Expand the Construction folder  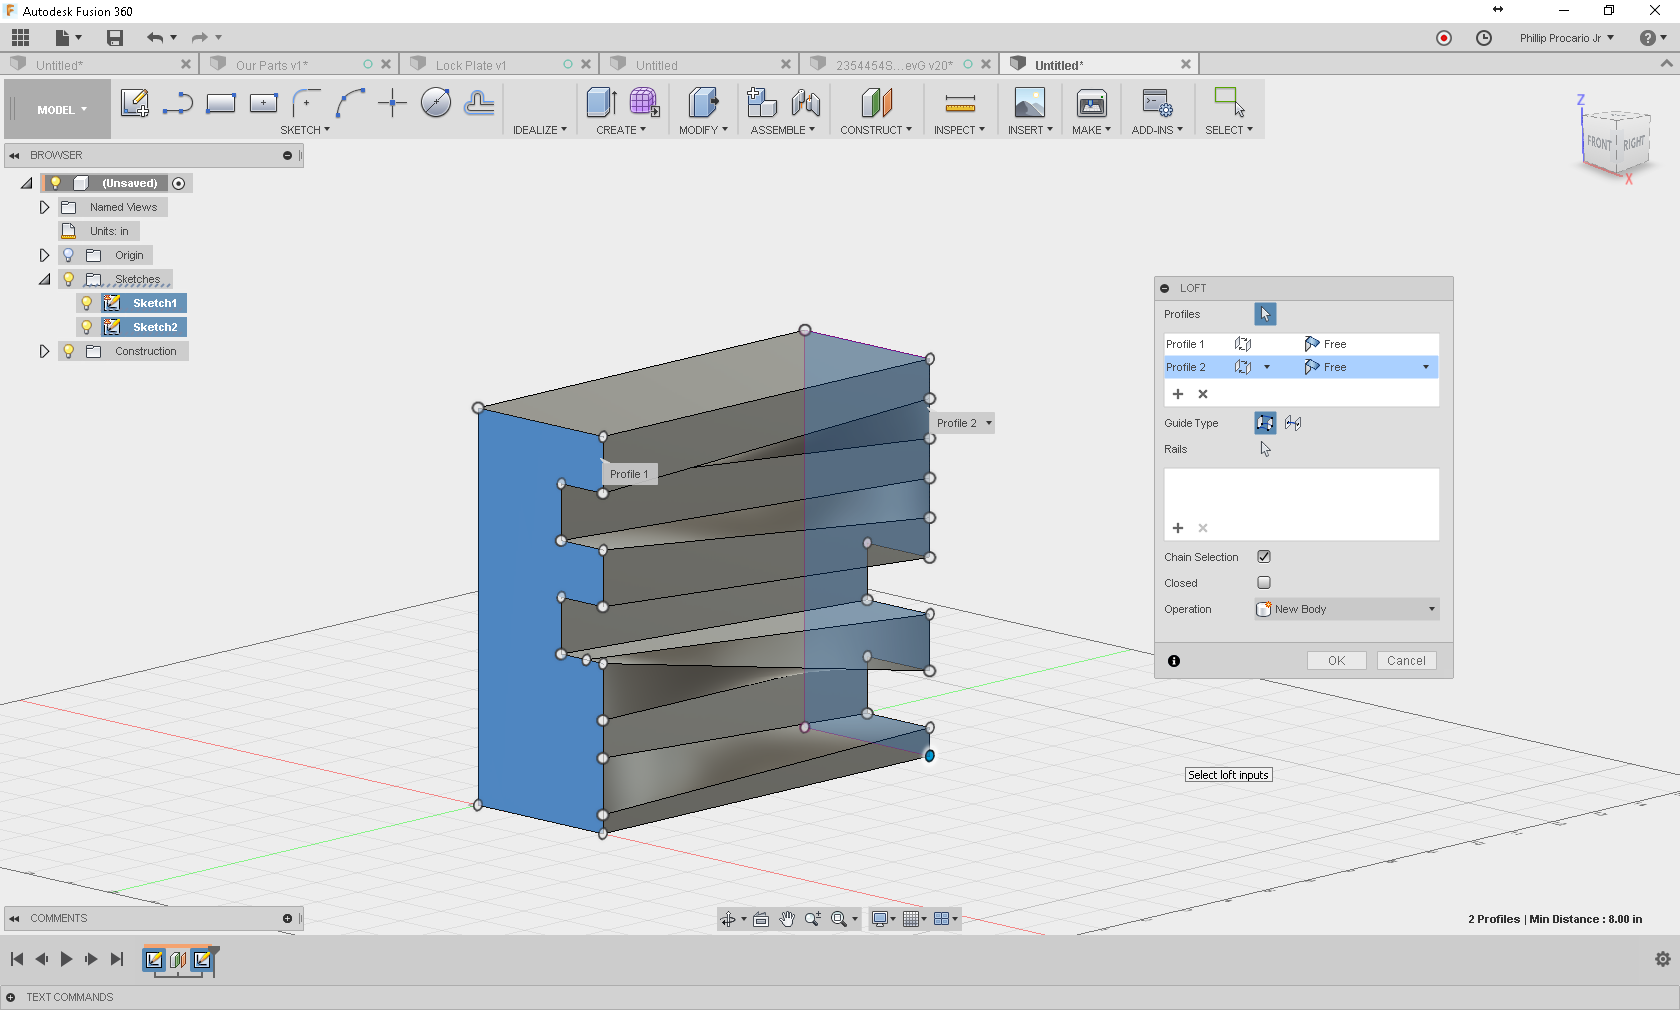44,351
